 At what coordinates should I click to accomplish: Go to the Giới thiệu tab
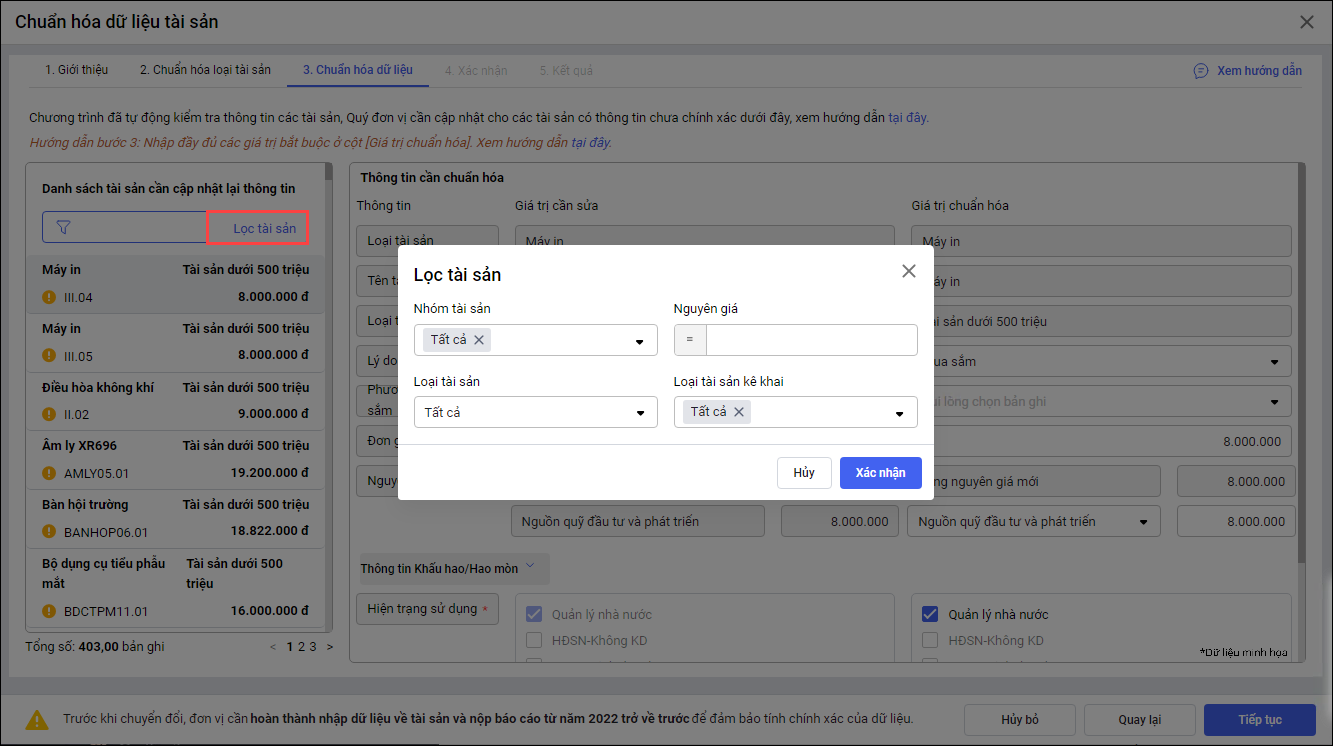click(x=76, y=70)
